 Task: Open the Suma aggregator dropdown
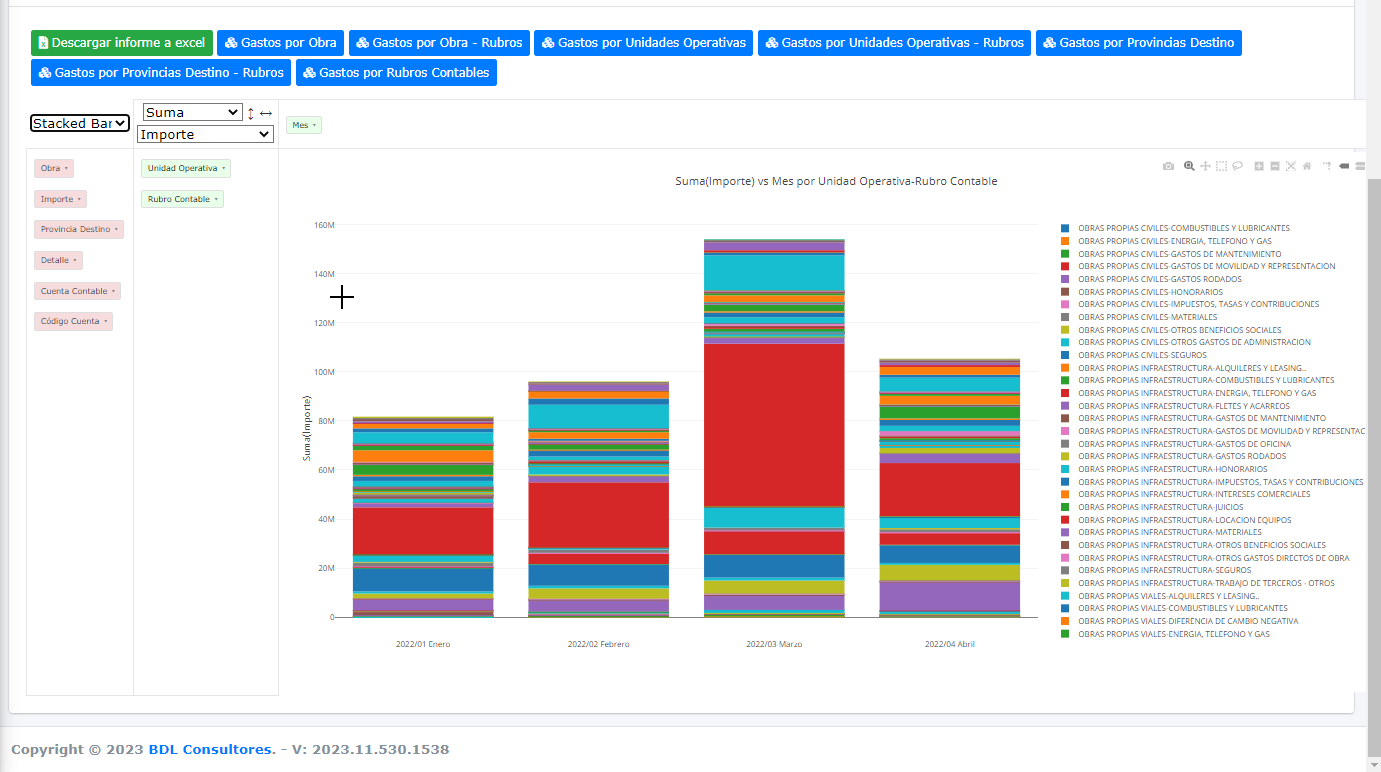click(x=192, y=113)
